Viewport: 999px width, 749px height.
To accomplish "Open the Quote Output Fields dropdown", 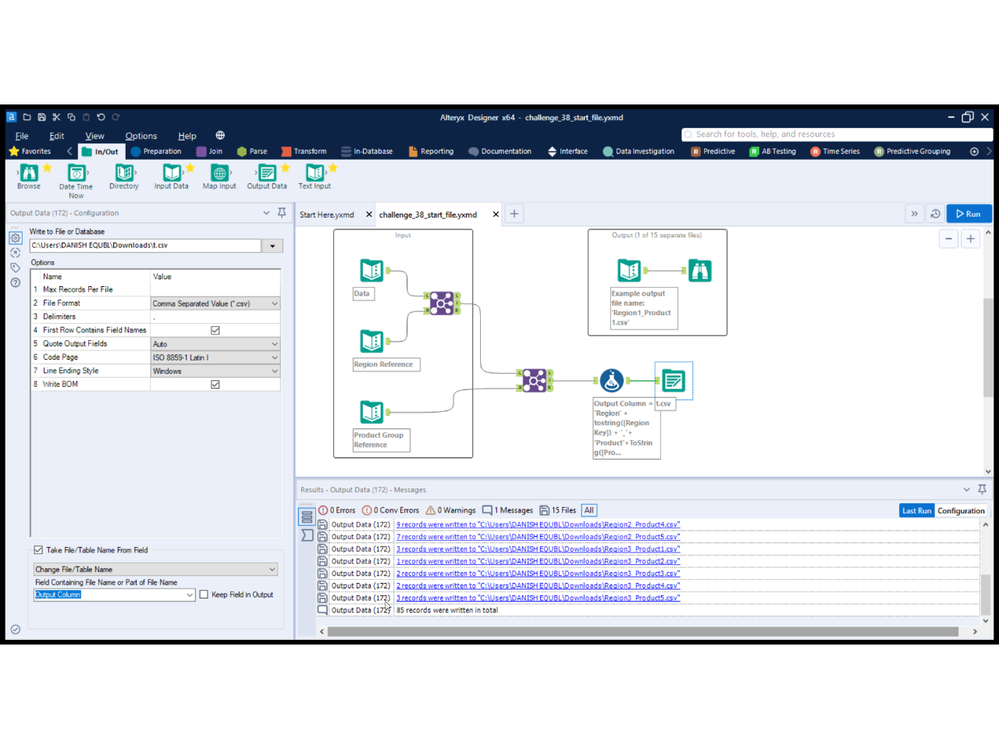I will pyautogui.click(x=215, y=343).
